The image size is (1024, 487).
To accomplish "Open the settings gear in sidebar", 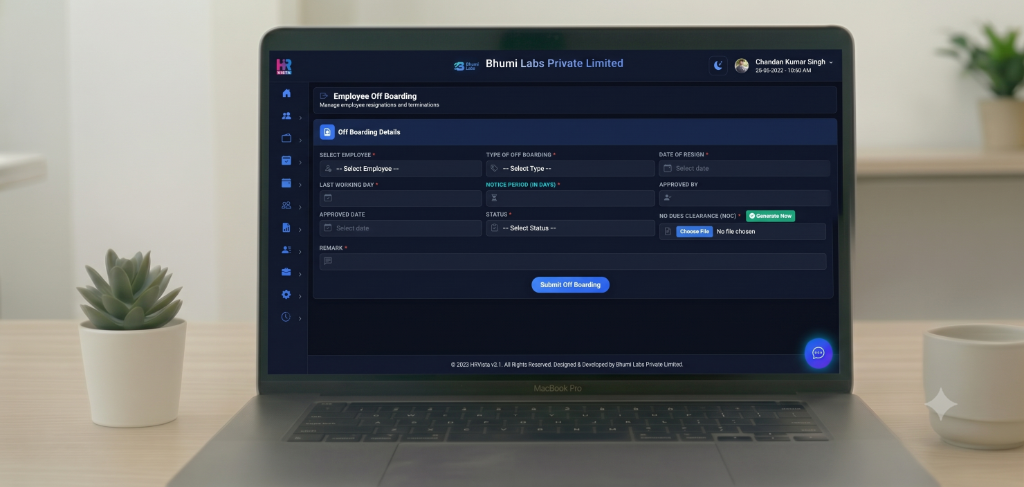I will tap(286, 294).
